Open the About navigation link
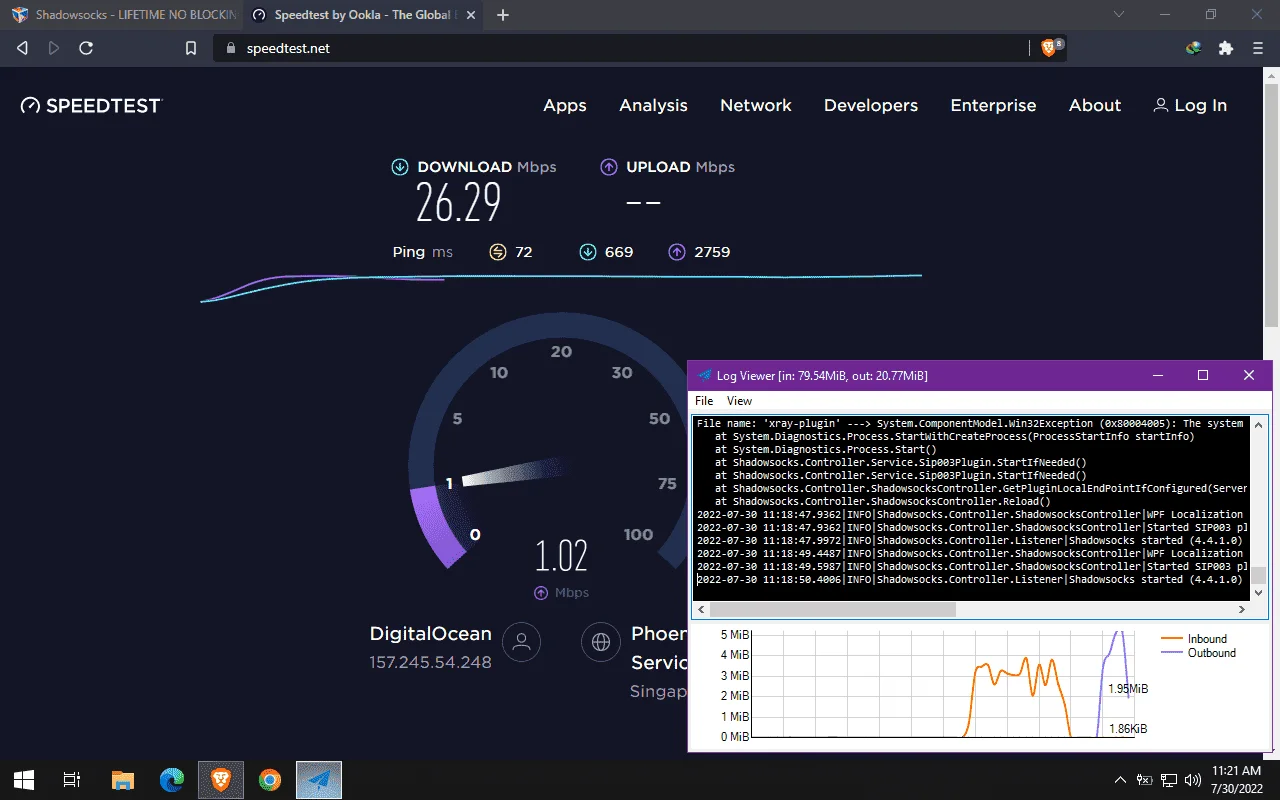The width and height of the screenshot is (1280, 800). (x=1095, y=105)
